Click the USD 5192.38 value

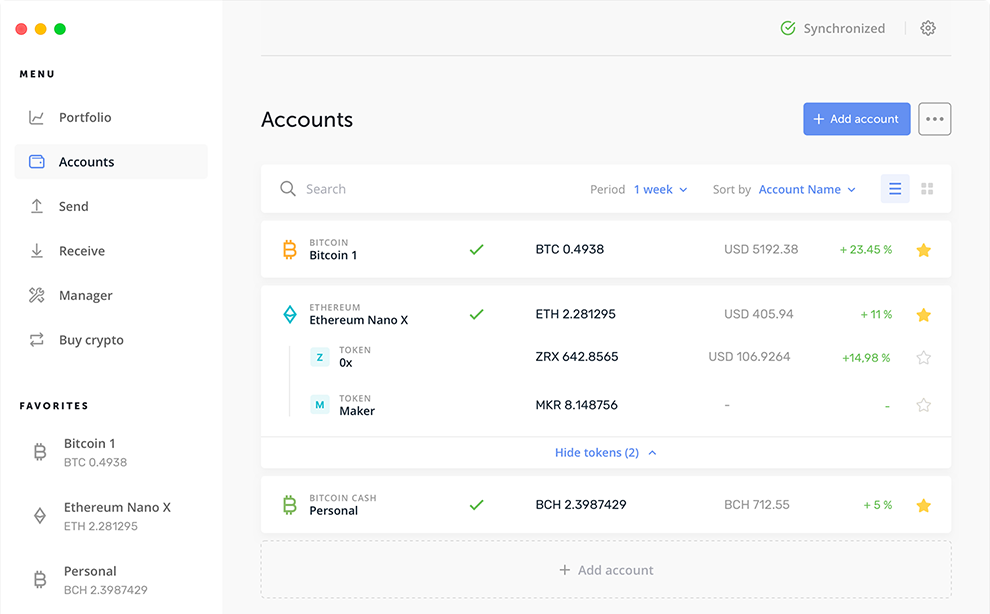click(761, 249)
